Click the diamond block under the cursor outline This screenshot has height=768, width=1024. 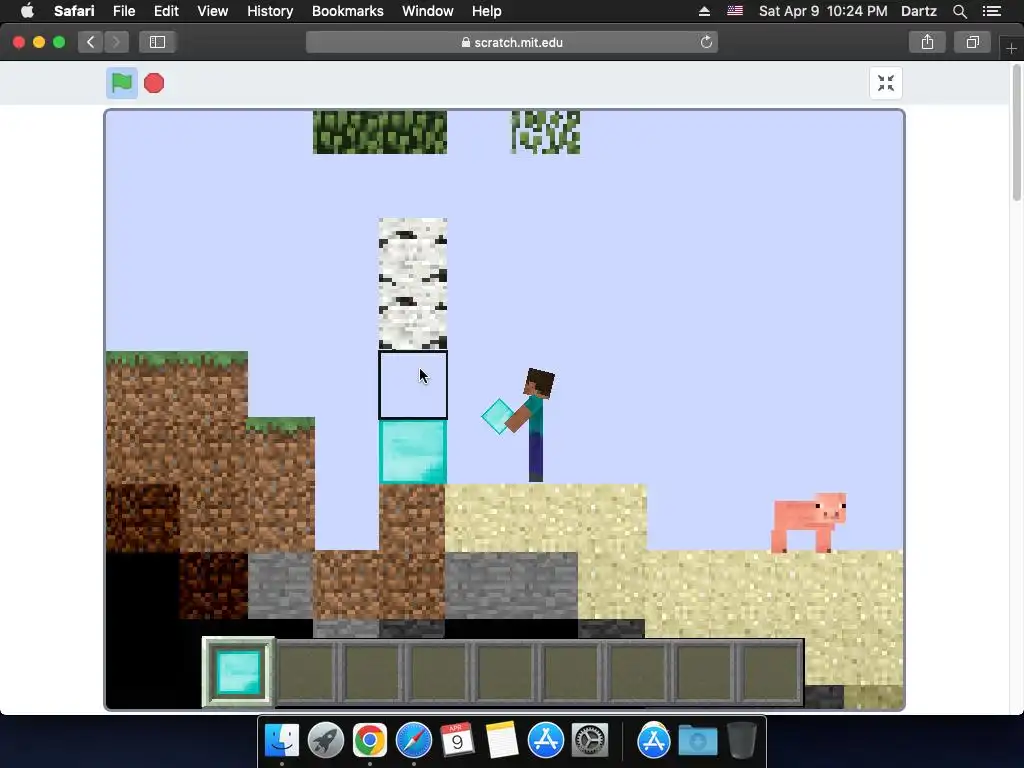pos(413,452)
